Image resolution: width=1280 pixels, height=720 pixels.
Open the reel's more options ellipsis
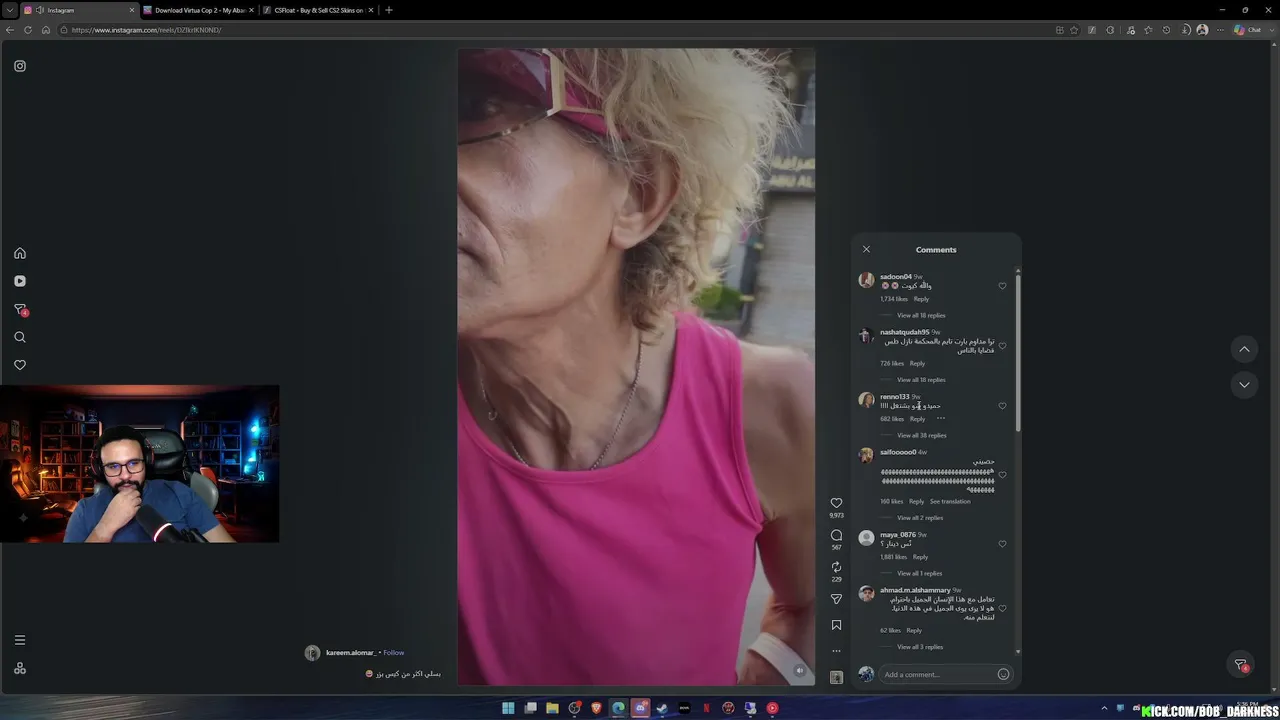pos(837,651)
